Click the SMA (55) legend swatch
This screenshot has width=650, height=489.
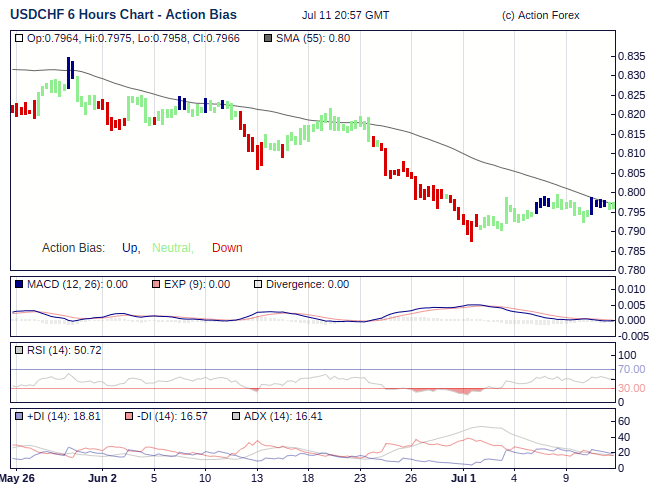[x=267, y=38]
